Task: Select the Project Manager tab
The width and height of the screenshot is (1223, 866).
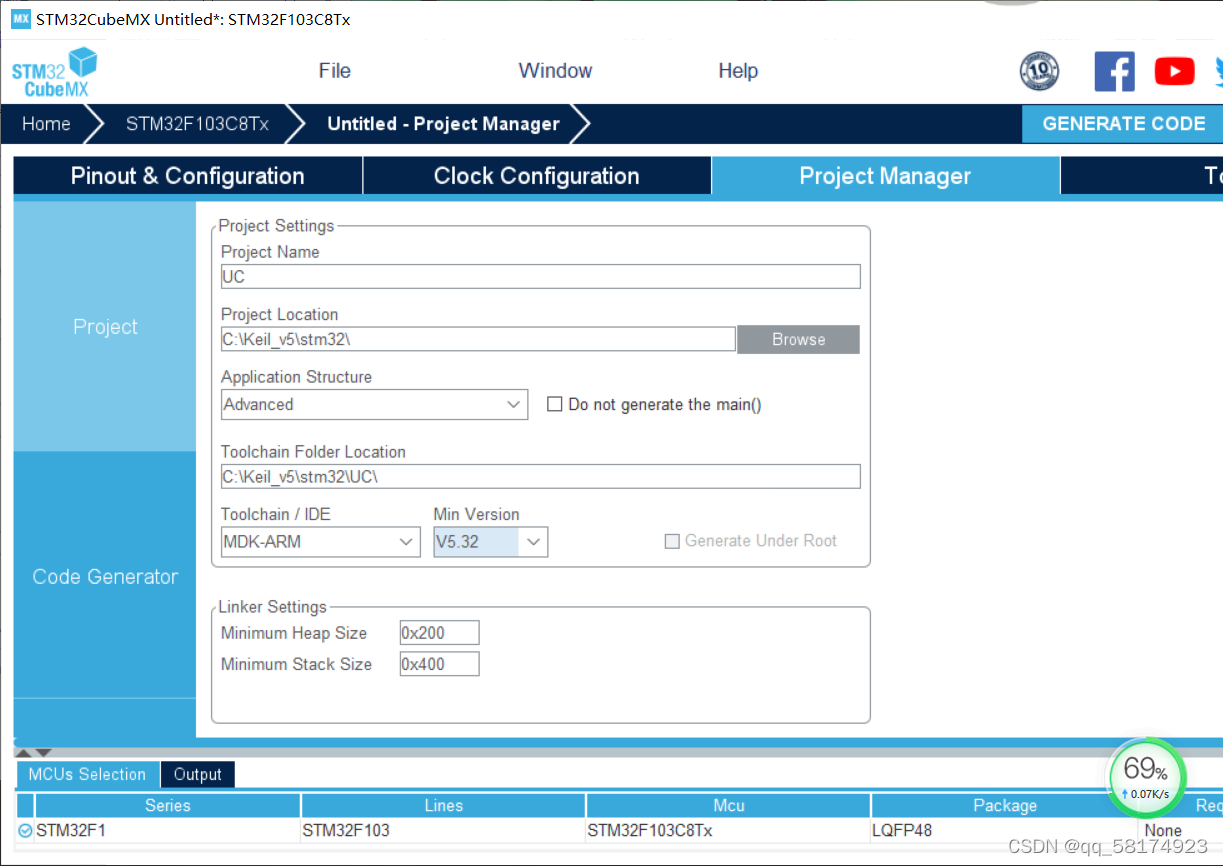Action: pos(885,176)
